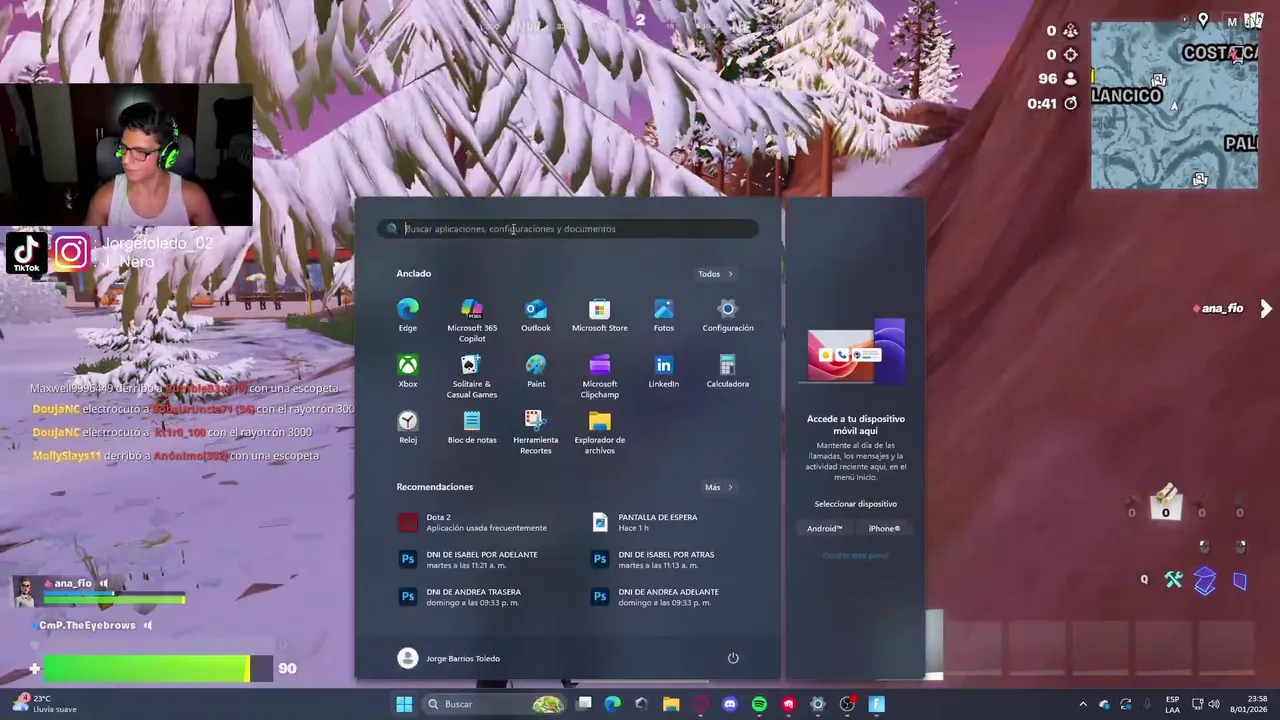This screenshot has width=1280, height=720.
Task: Open the LinkedIn app
Action: pos(664,372)
